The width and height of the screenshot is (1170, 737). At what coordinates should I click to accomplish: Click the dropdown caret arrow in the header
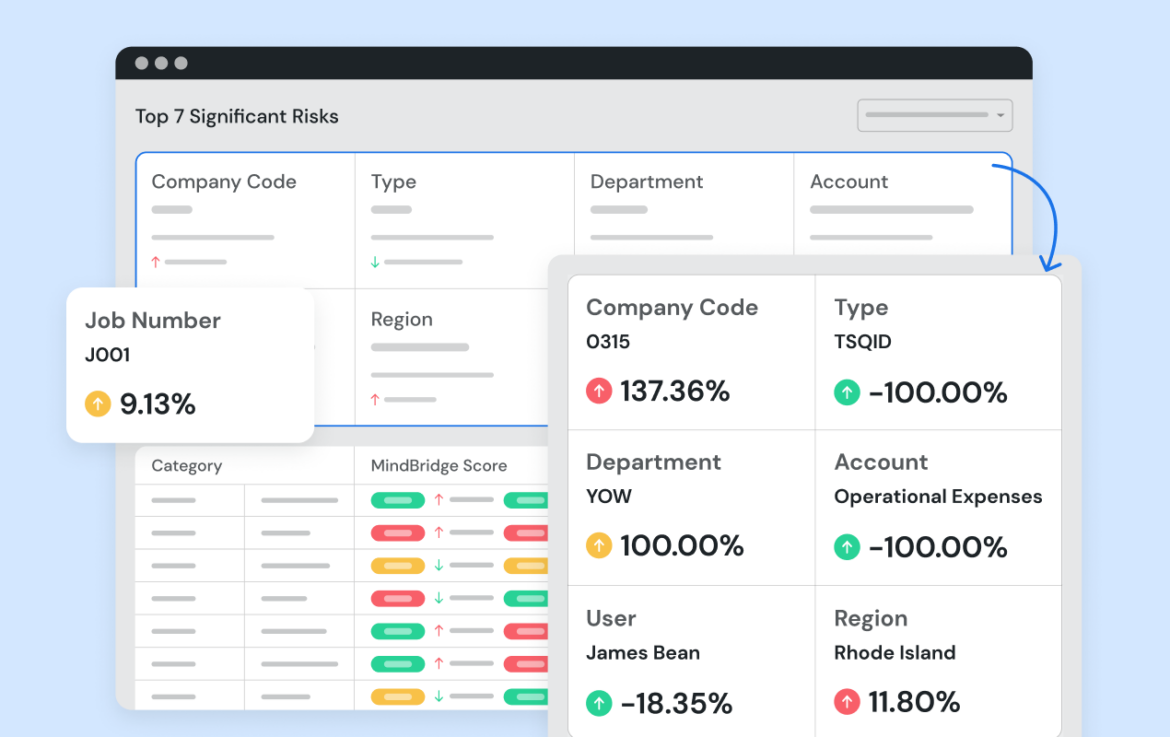pos(1001,116)
